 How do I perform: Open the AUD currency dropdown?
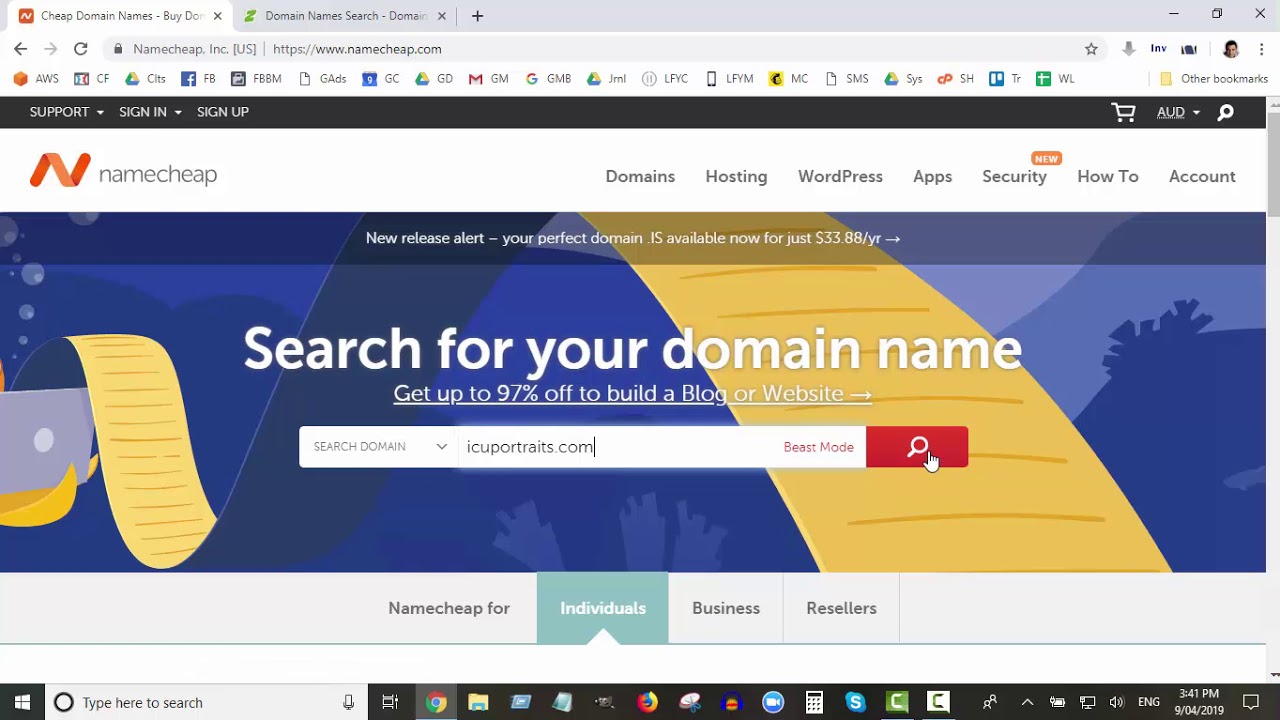coord(1178,112)
